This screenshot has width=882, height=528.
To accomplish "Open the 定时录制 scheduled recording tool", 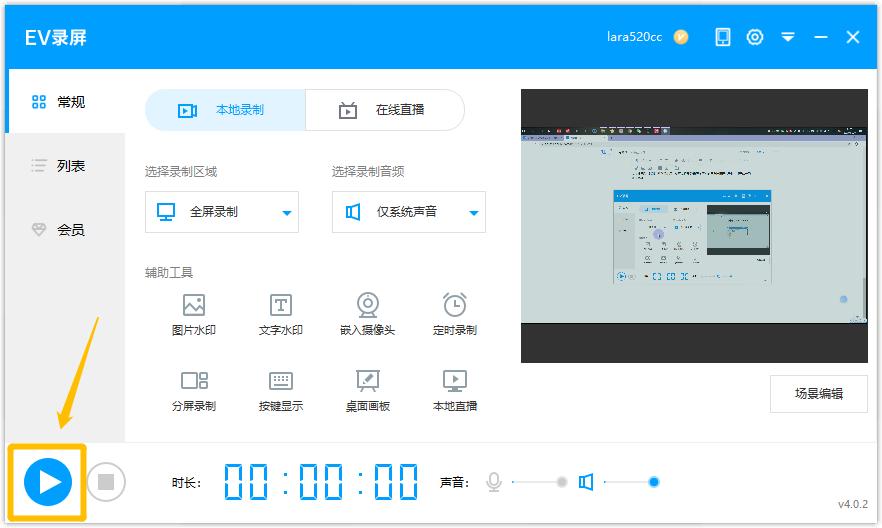I will (455, 314).
